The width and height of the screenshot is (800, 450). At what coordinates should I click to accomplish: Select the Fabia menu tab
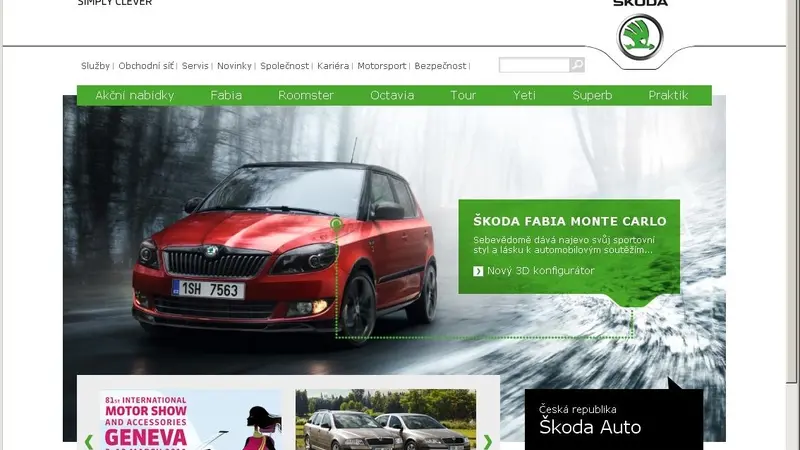[226, 95]
